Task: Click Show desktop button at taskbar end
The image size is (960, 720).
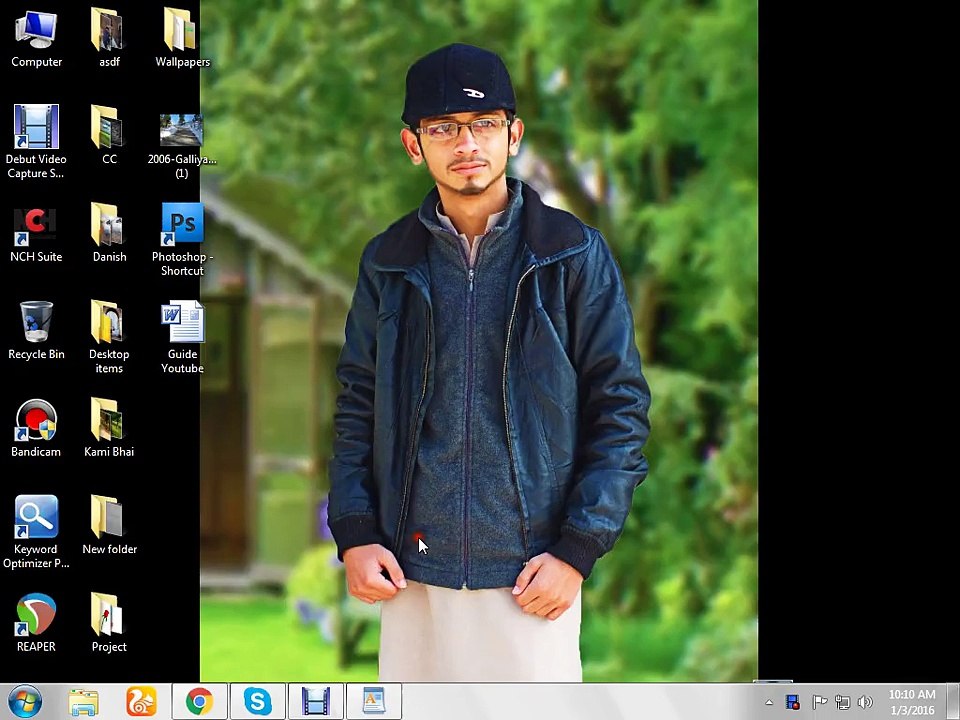Action: click(954, 702)
